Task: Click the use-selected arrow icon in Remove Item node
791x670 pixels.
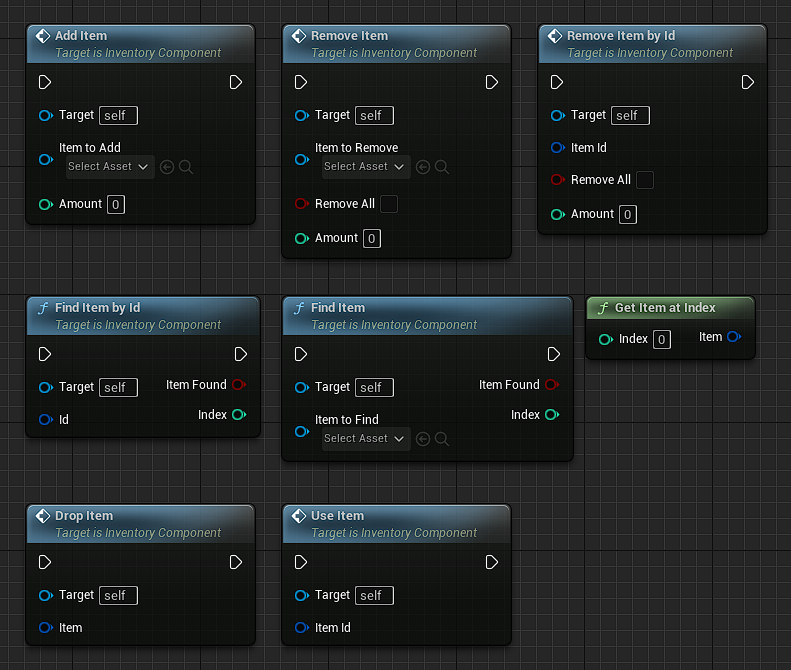Action: click(x=422, y=167)
